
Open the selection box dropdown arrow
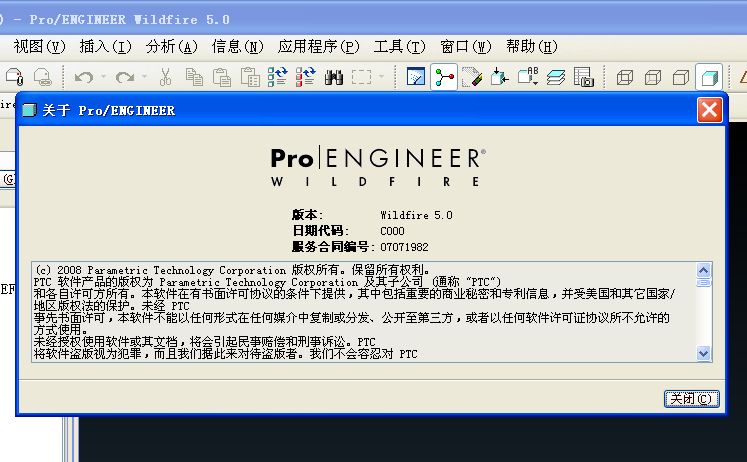coord(381,76)
